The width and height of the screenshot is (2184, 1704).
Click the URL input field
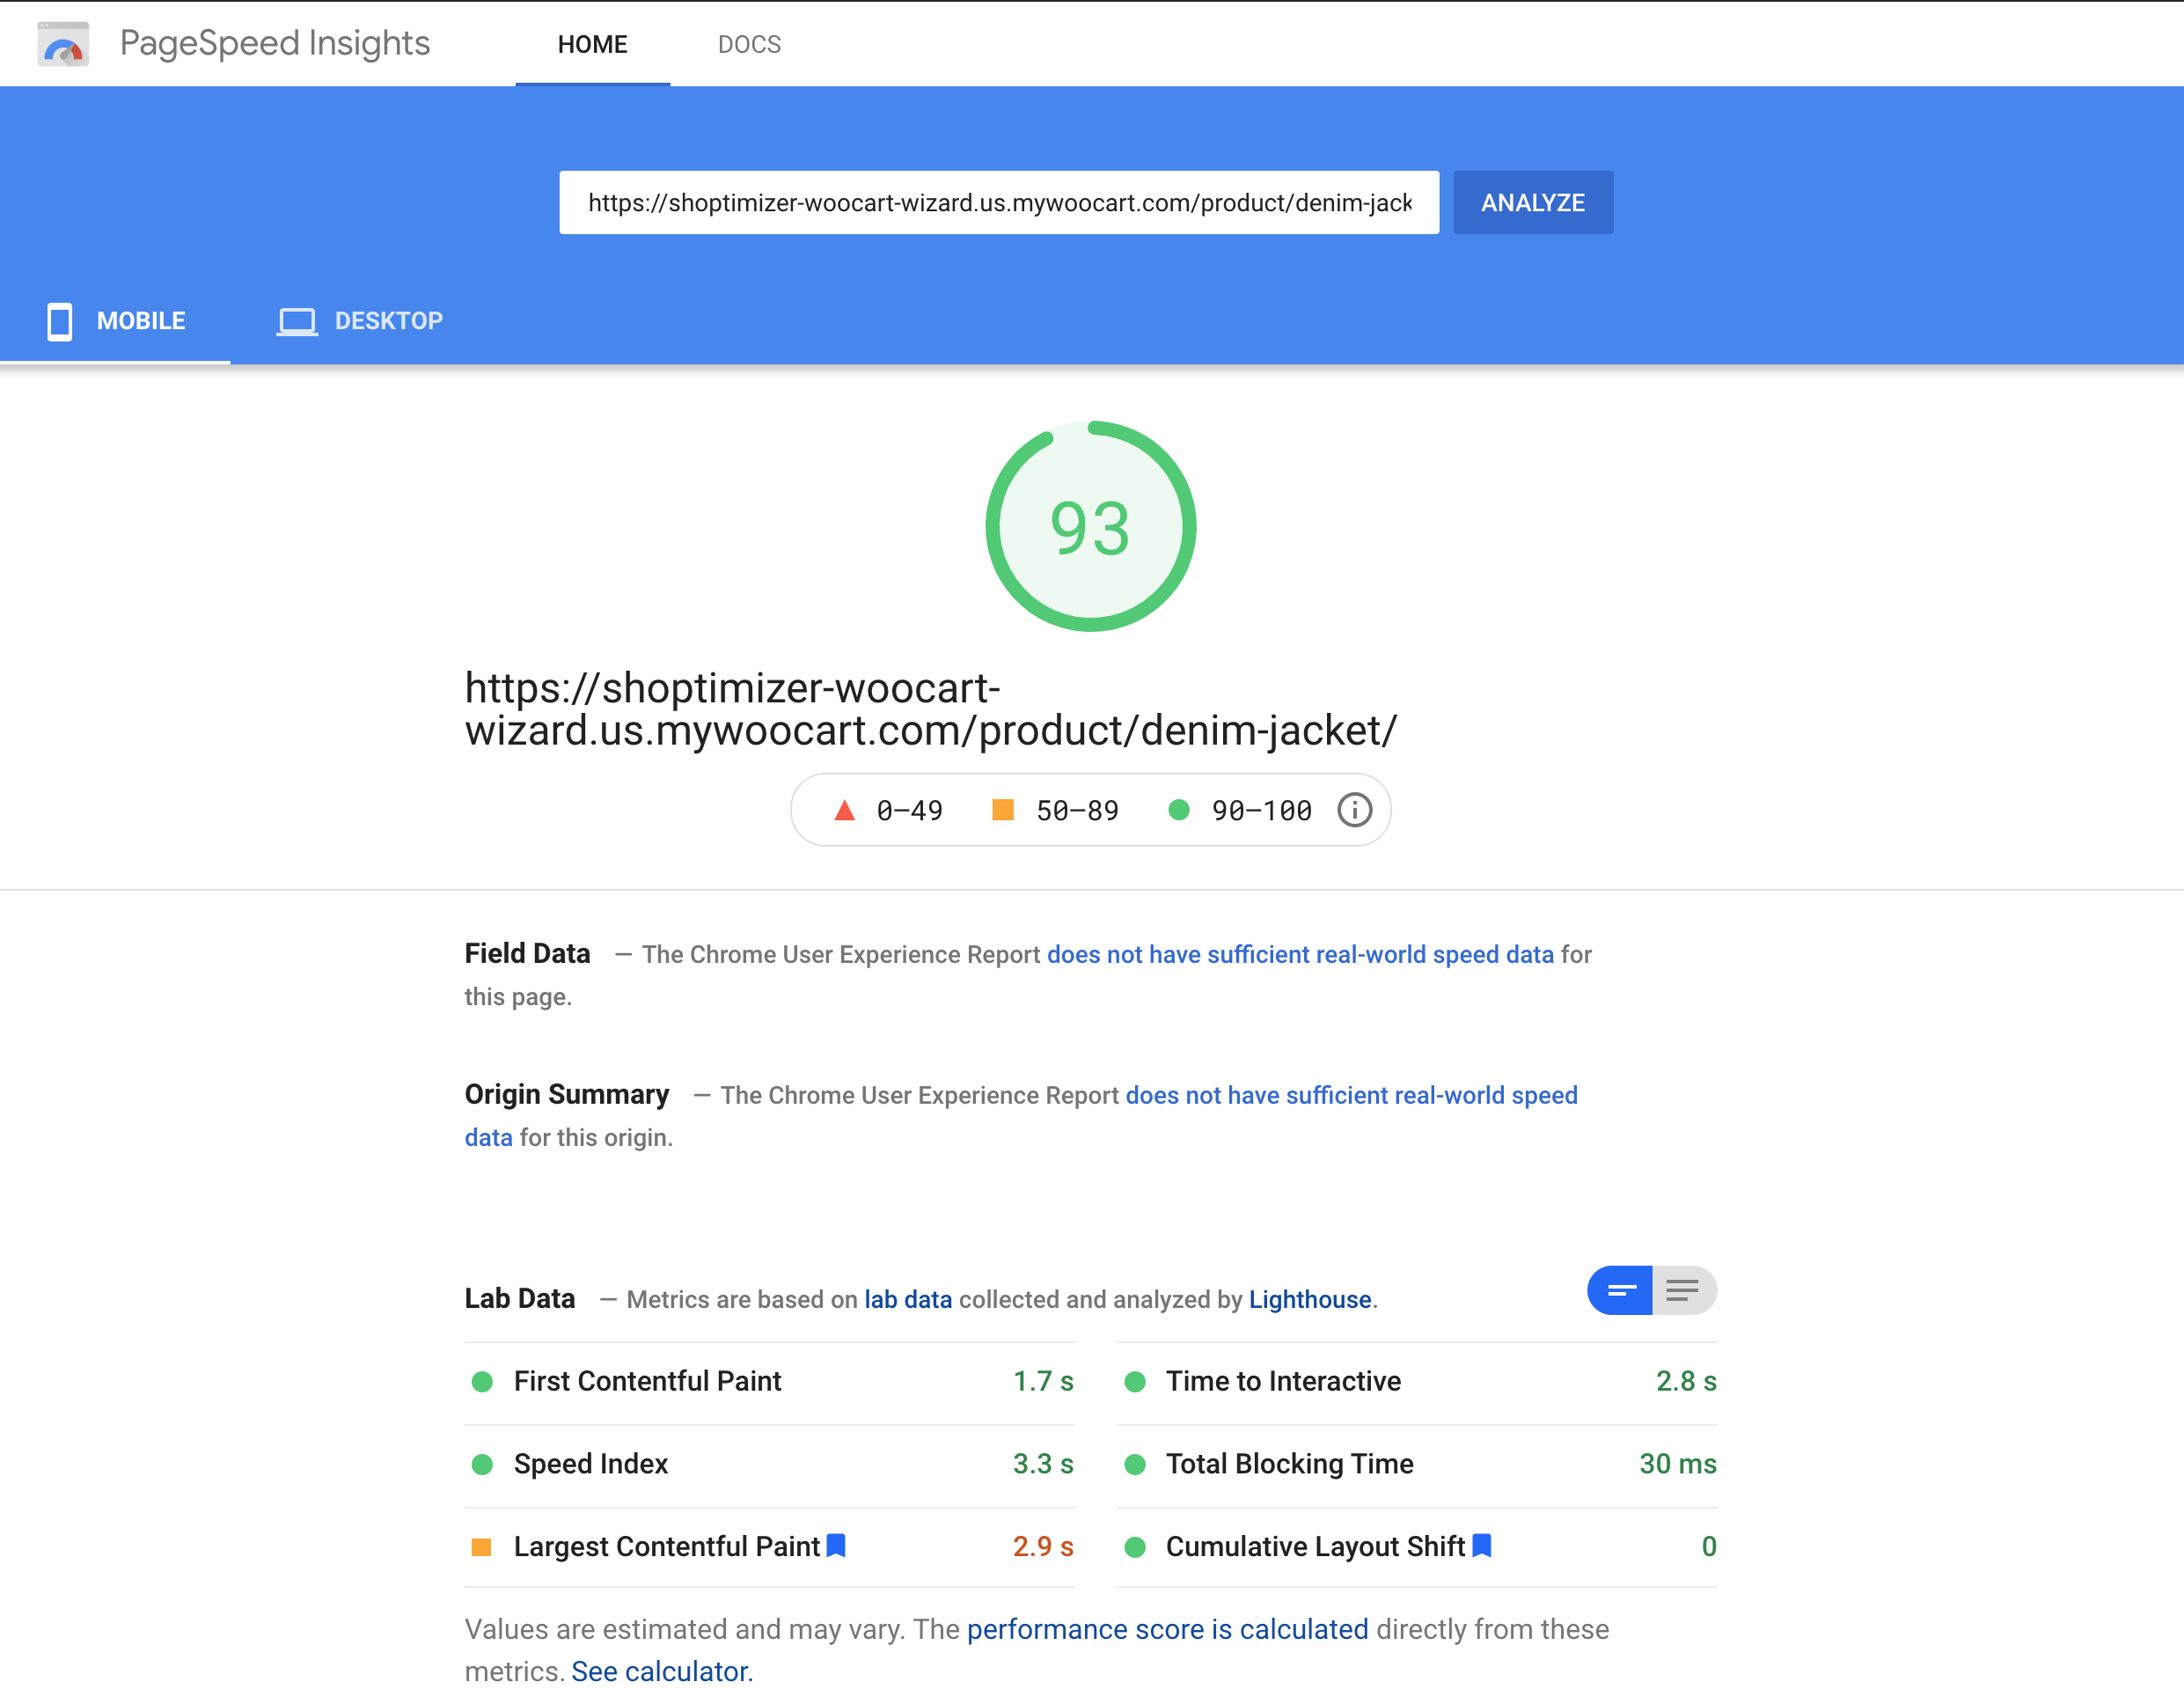999,202
